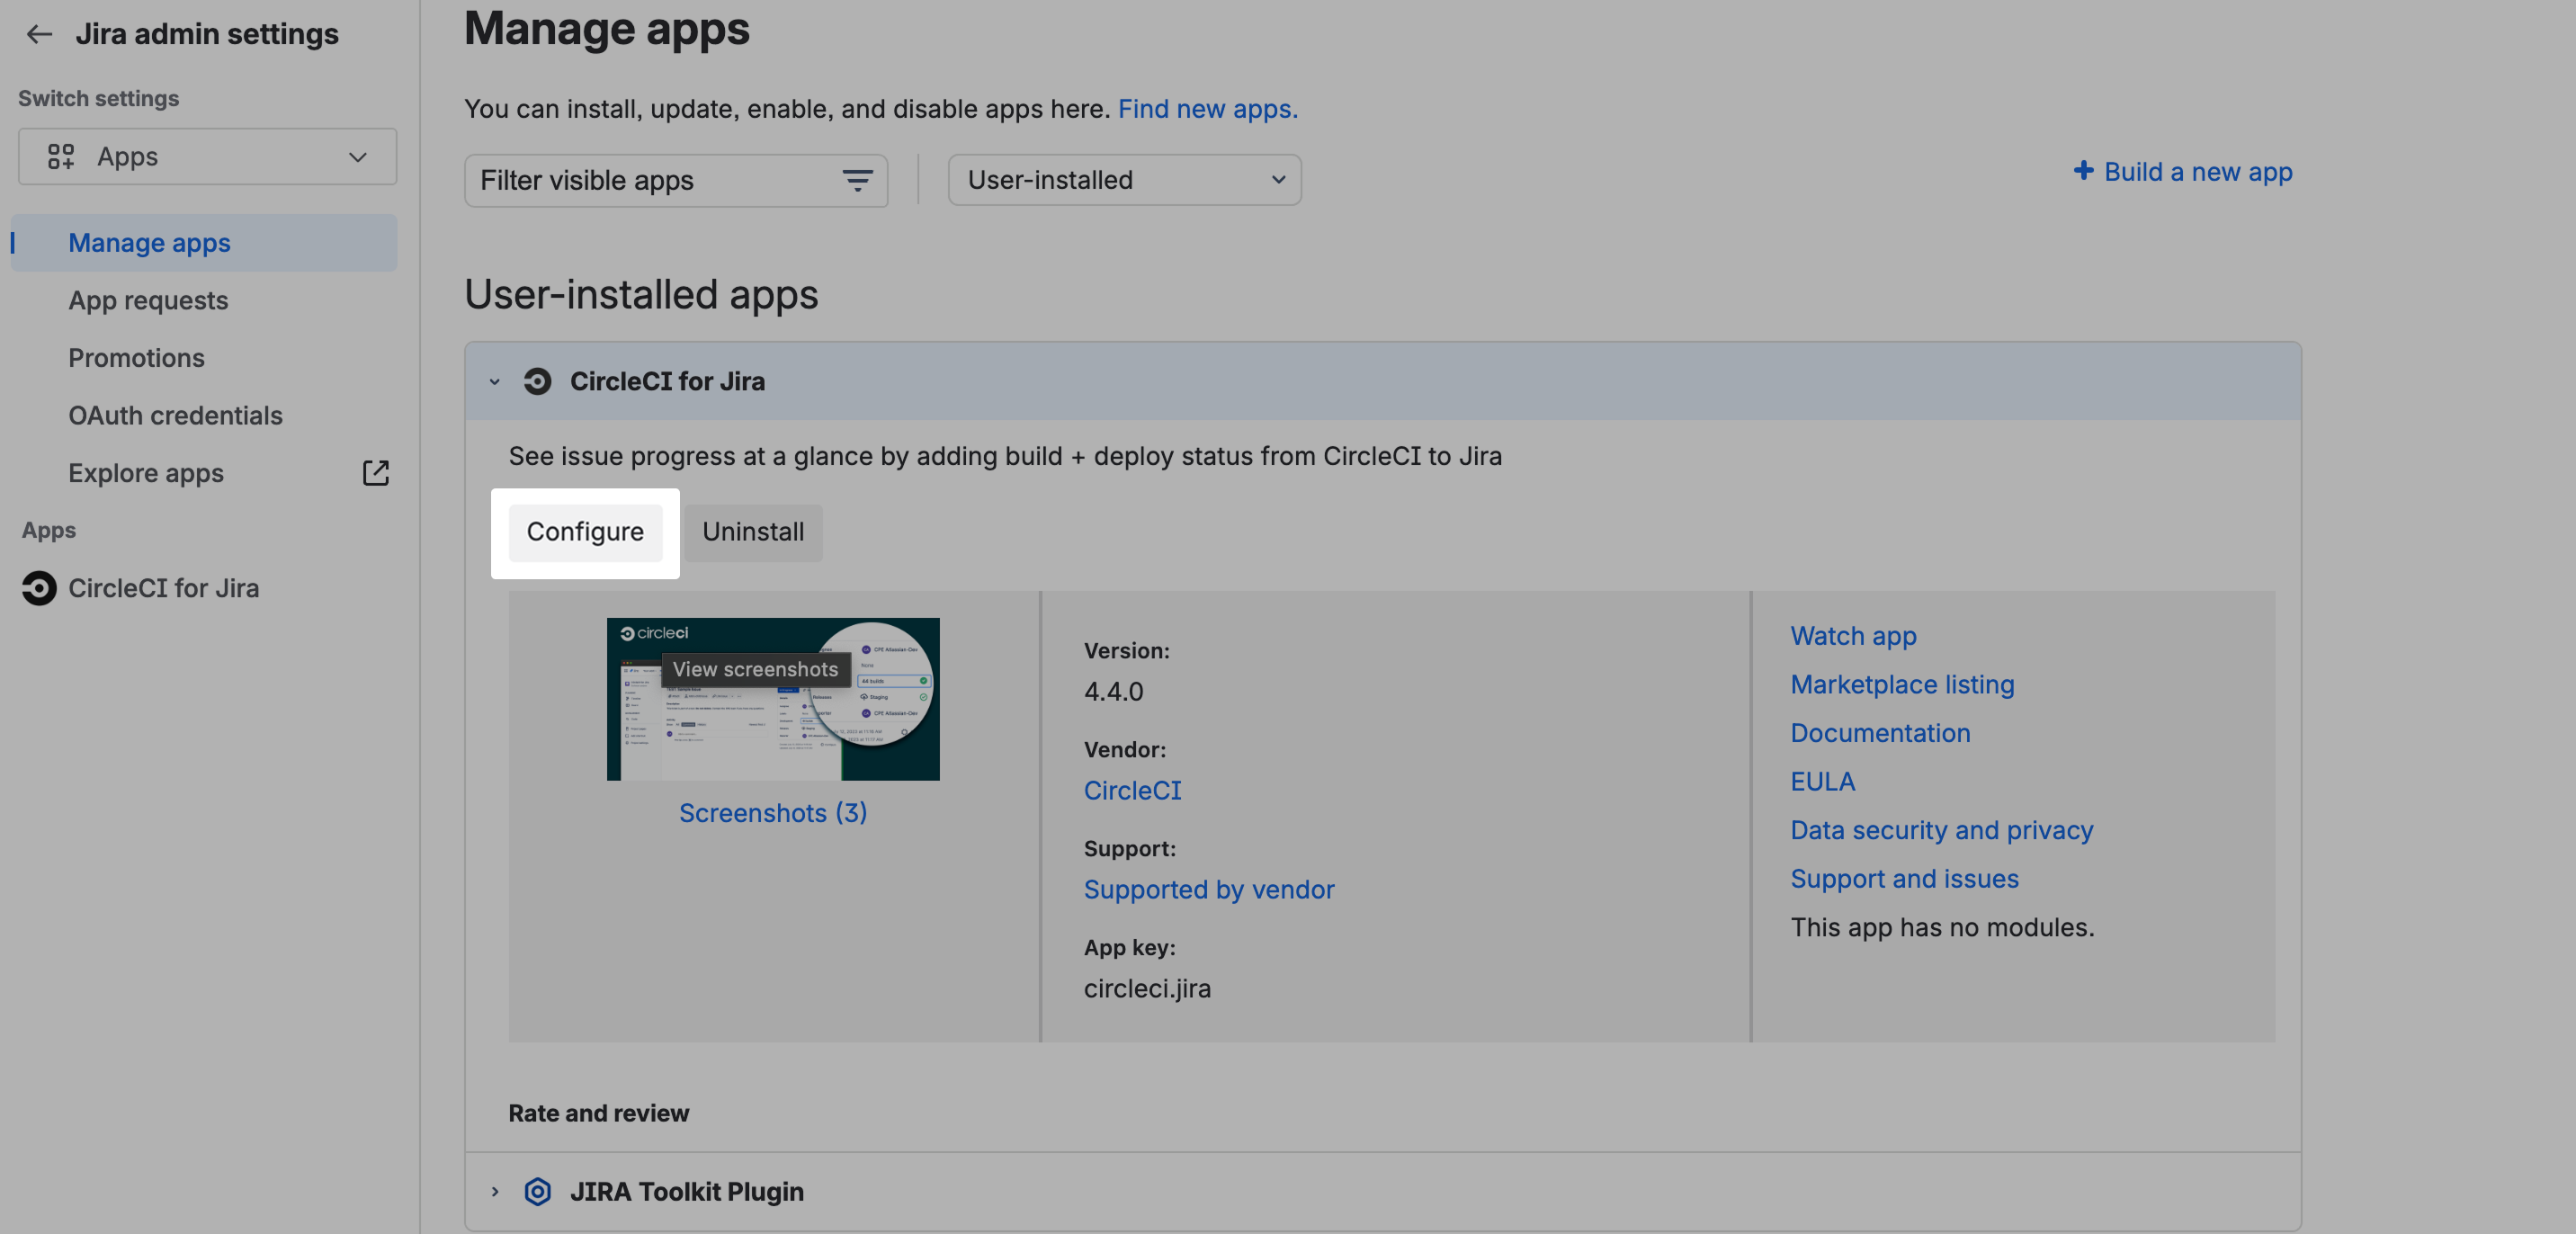Open the CircleCI vendor link

point(1132,790)
